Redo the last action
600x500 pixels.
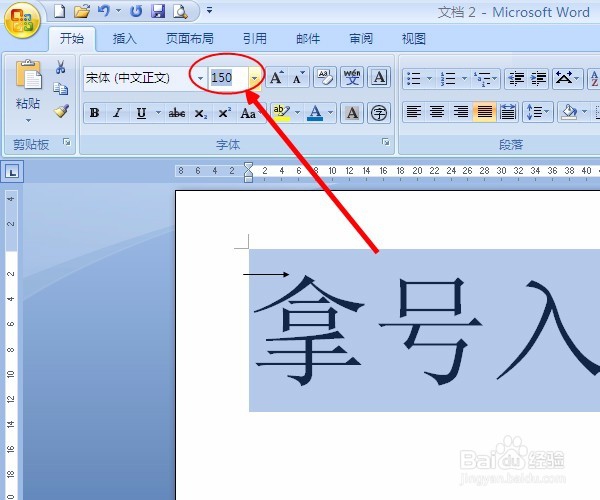click(x=136, y=11)
